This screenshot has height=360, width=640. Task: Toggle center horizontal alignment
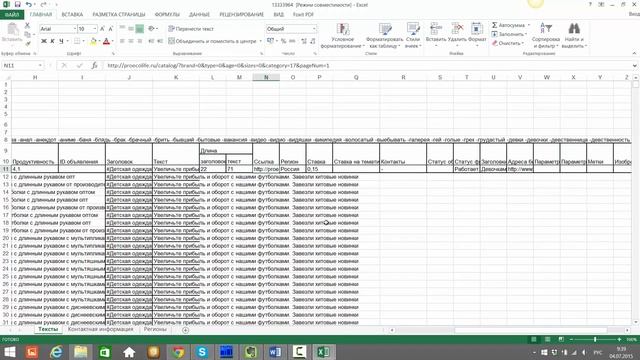click(x=131, y=41)
